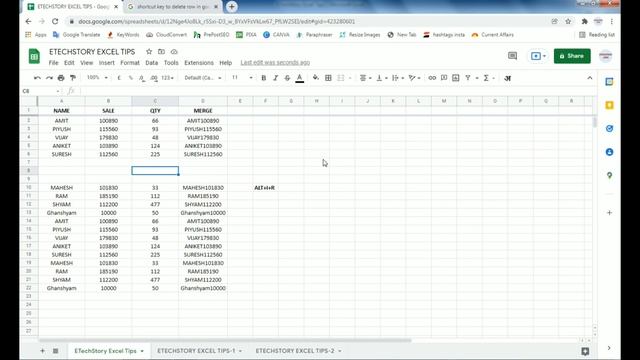Toggle italic formatting
The width and height of the screenshot is (640, 360).
pos(276,78)
